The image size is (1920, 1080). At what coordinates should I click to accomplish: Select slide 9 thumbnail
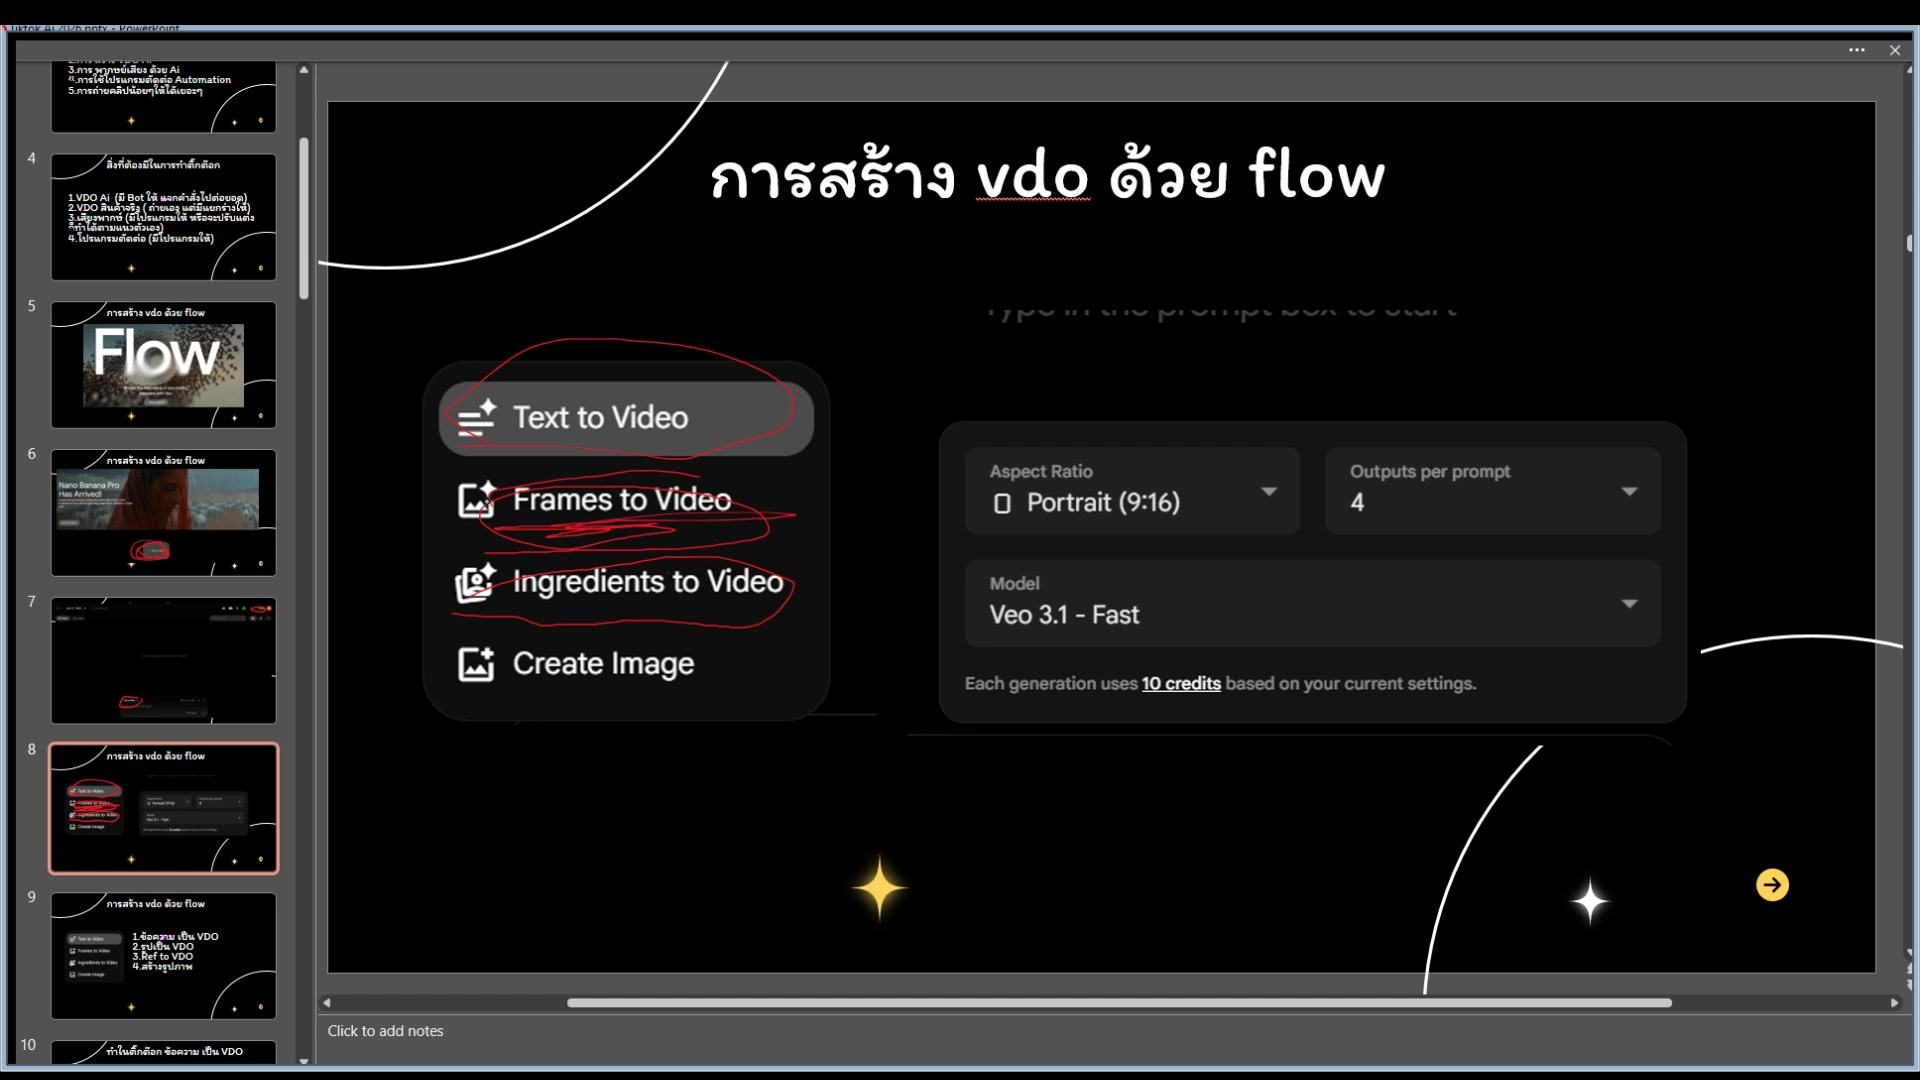click(x=163, y=956)
